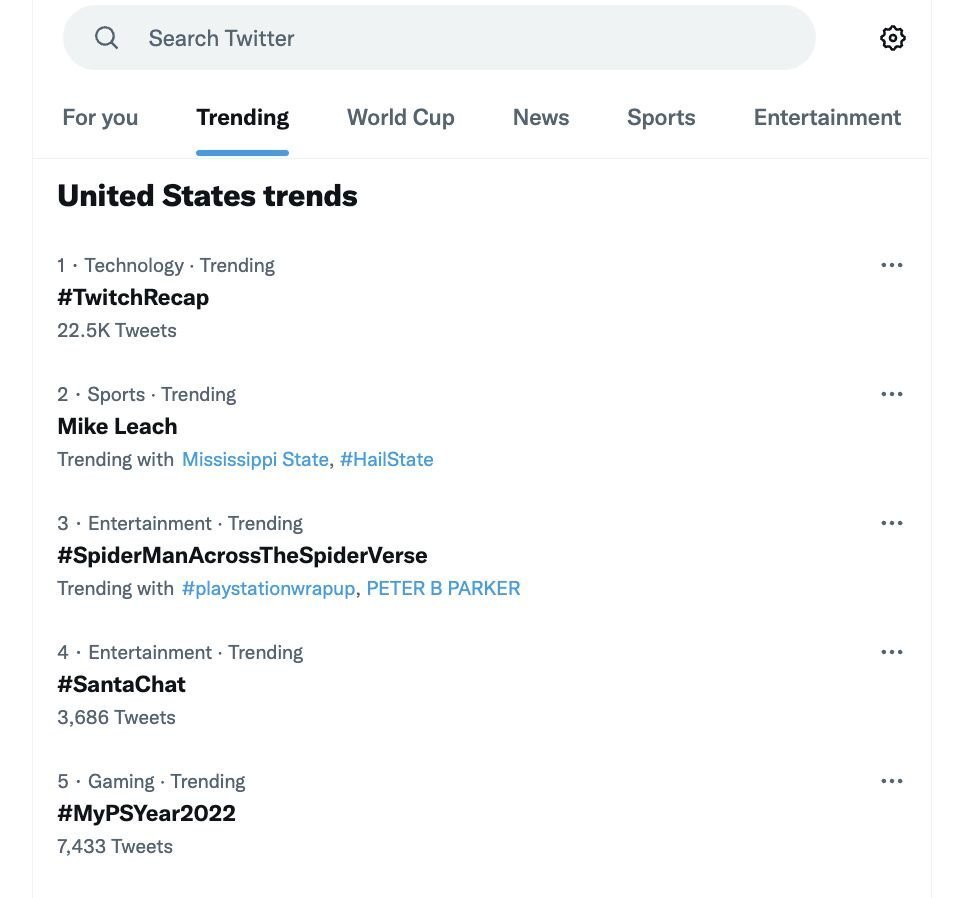Follow the Mississippi State link
The width and height of the screenshot is (964, 898).
[255, 460]
